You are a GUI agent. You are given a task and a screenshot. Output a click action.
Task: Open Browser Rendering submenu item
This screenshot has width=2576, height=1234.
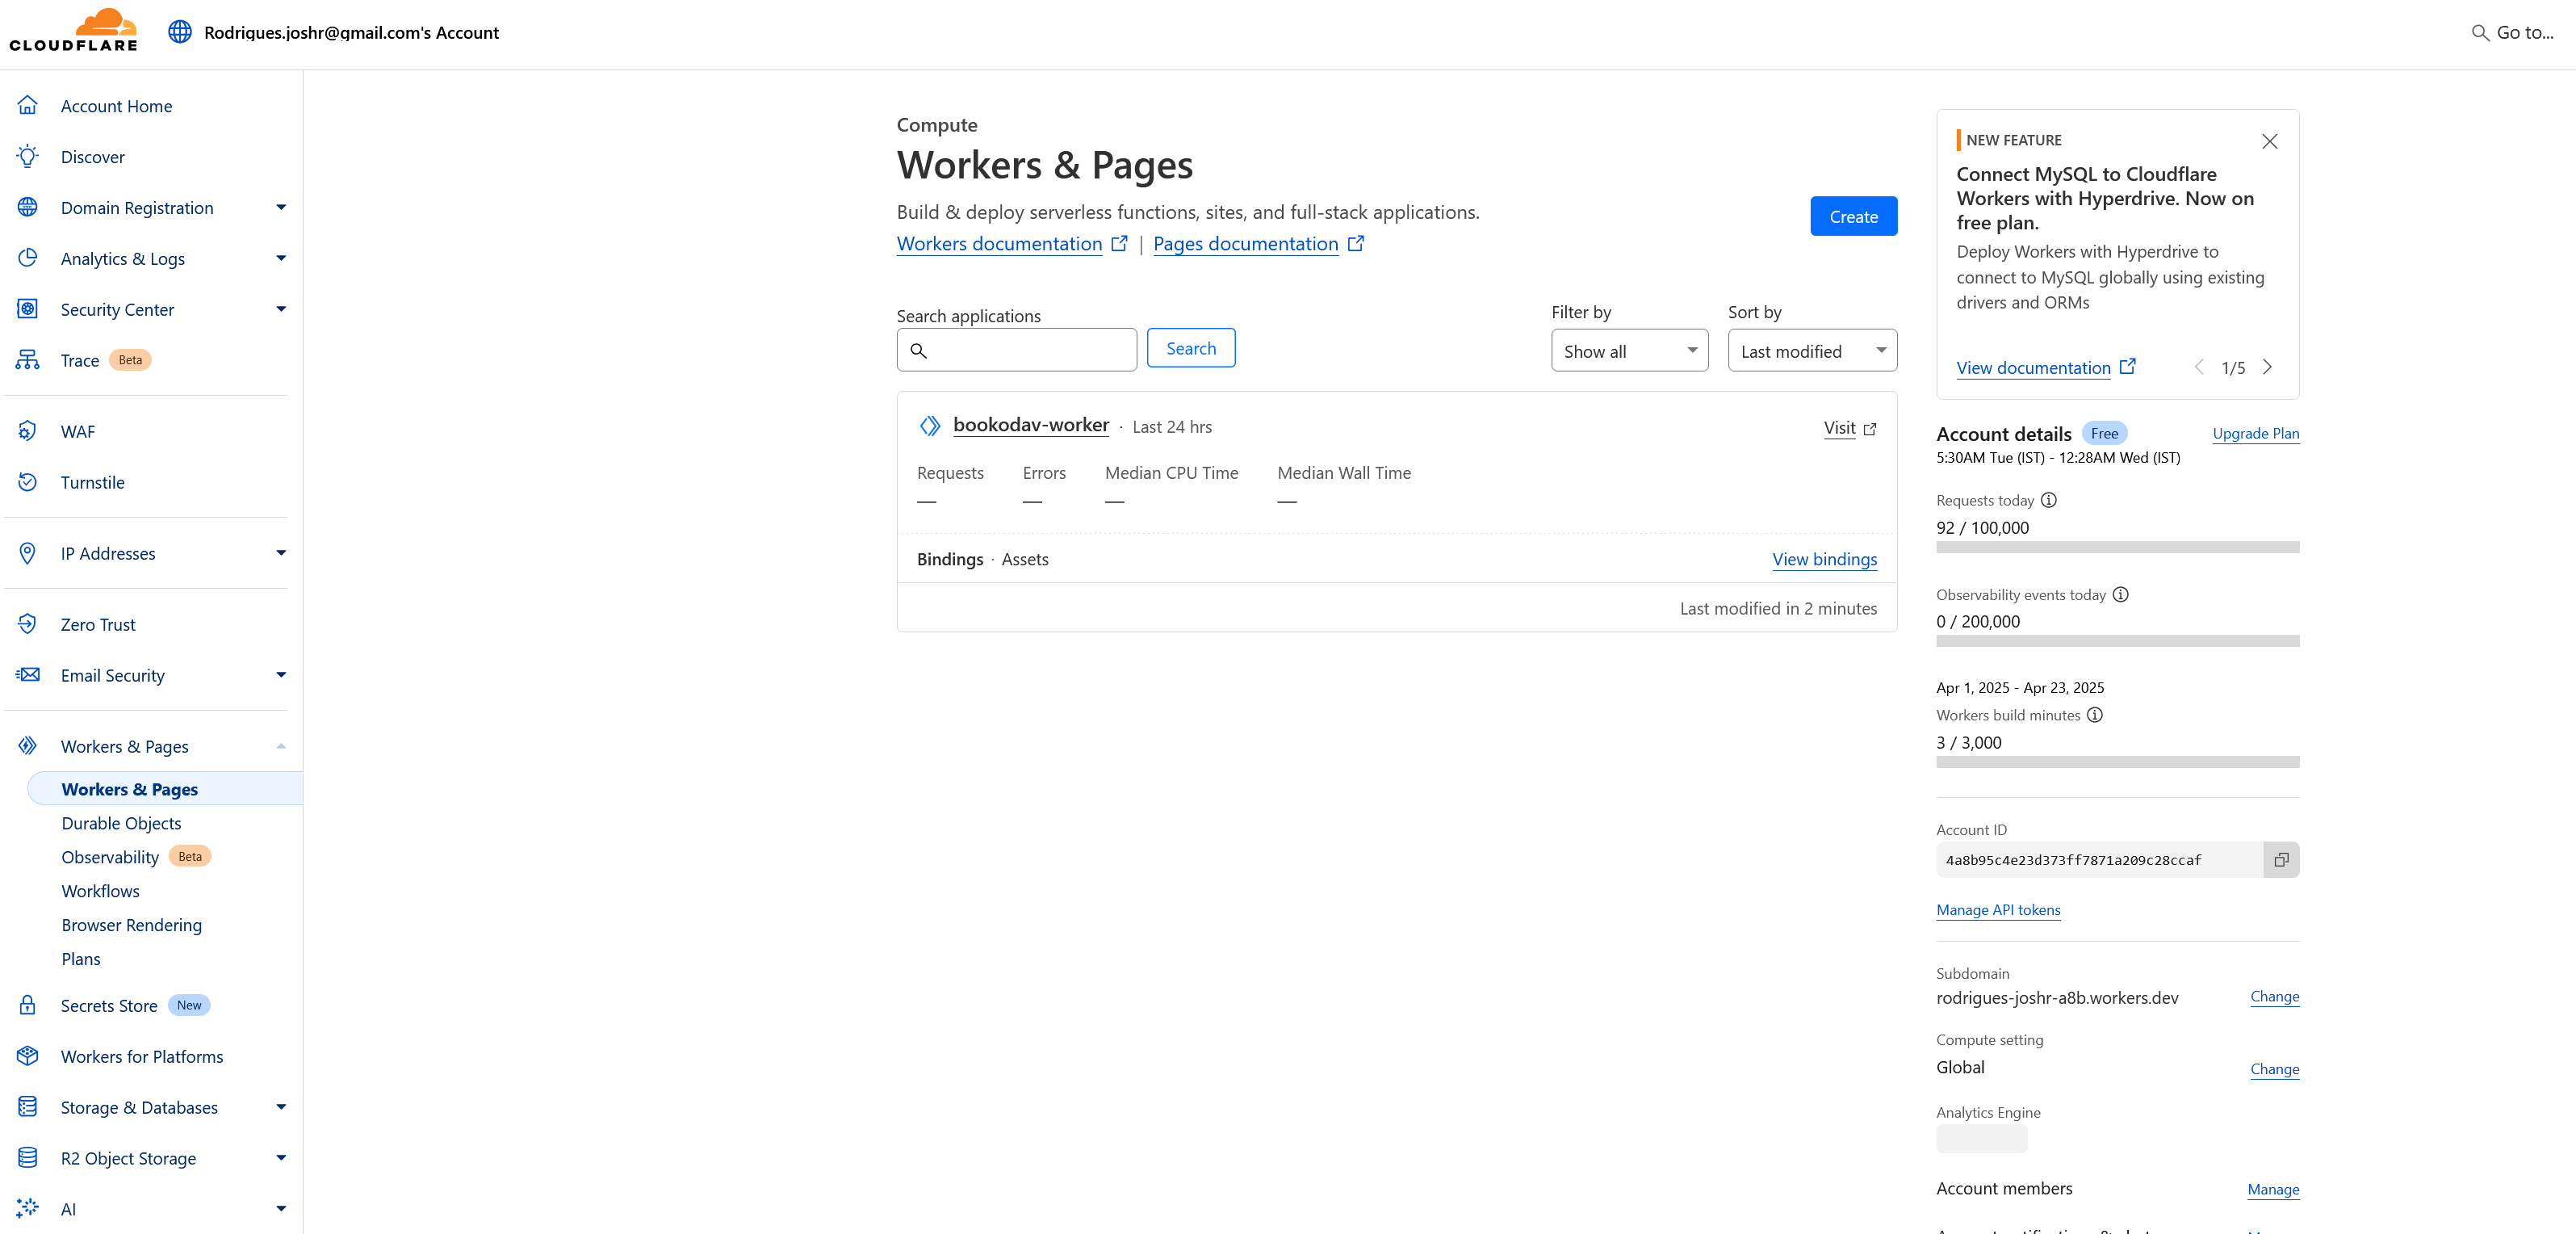131,925
